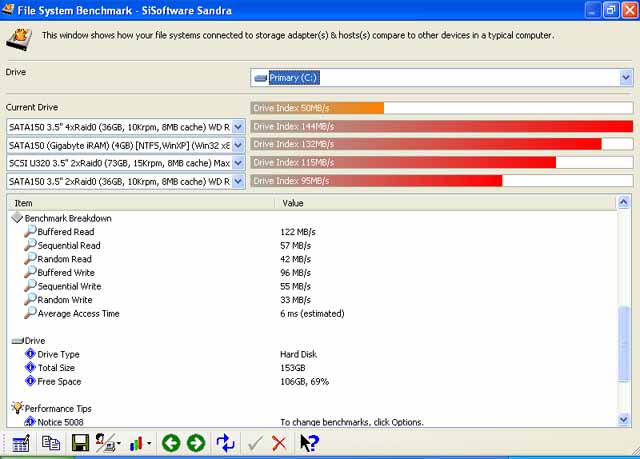Viewport: 640px width, 459px height.
Task: Click the Drive Index 144MB/s bar
Action: [442, 126]
